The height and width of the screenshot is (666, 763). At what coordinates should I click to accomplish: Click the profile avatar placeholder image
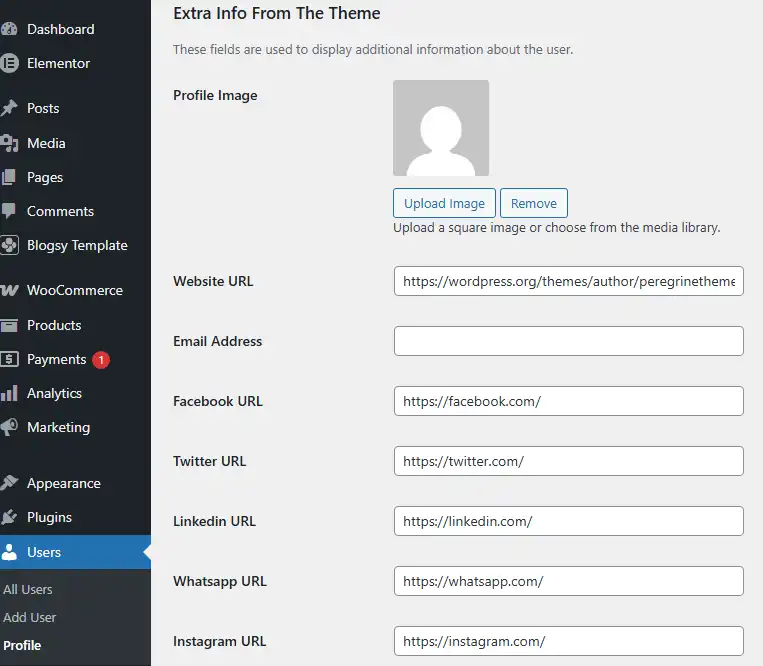[441, 128]
